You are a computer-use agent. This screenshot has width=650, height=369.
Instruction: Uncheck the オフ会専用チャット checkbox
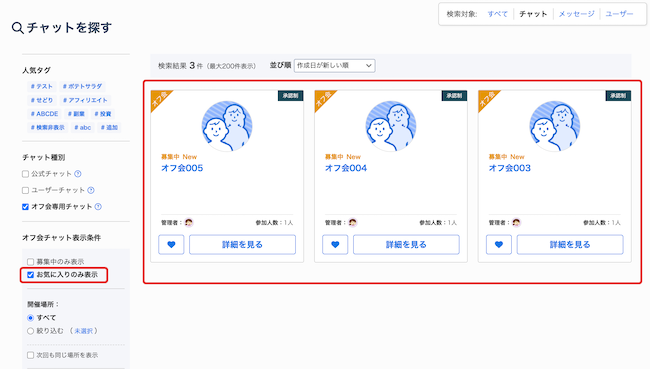[x=25, y=206]
